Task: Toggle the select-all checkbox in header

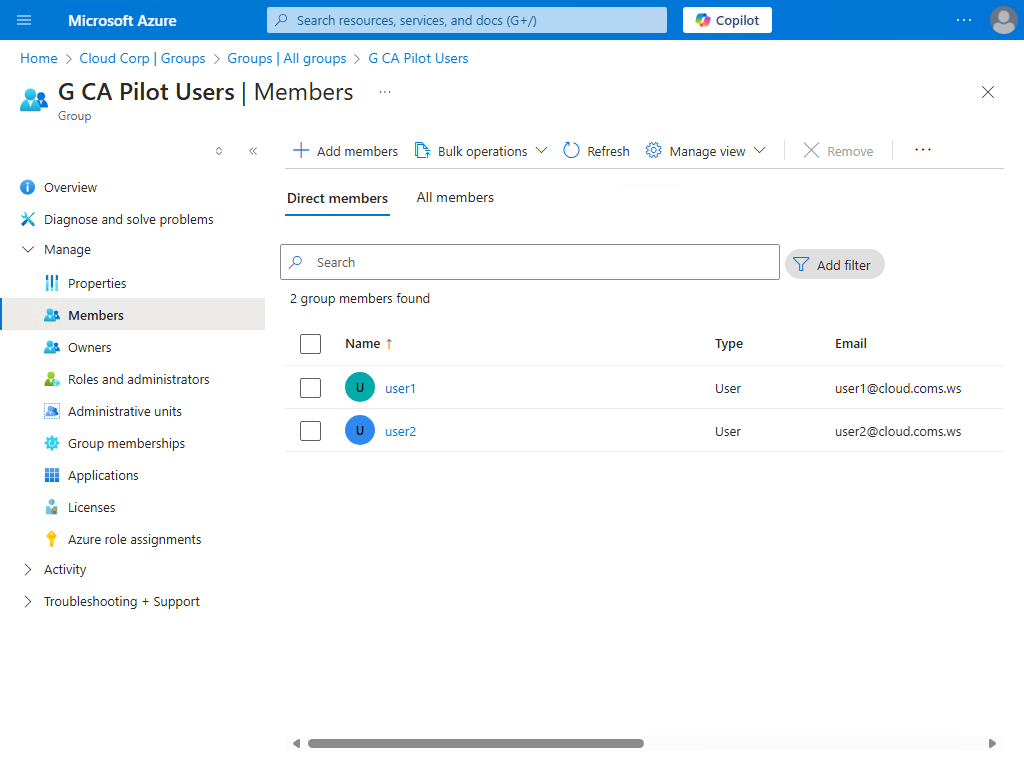Action: click(x=310, y=344)
